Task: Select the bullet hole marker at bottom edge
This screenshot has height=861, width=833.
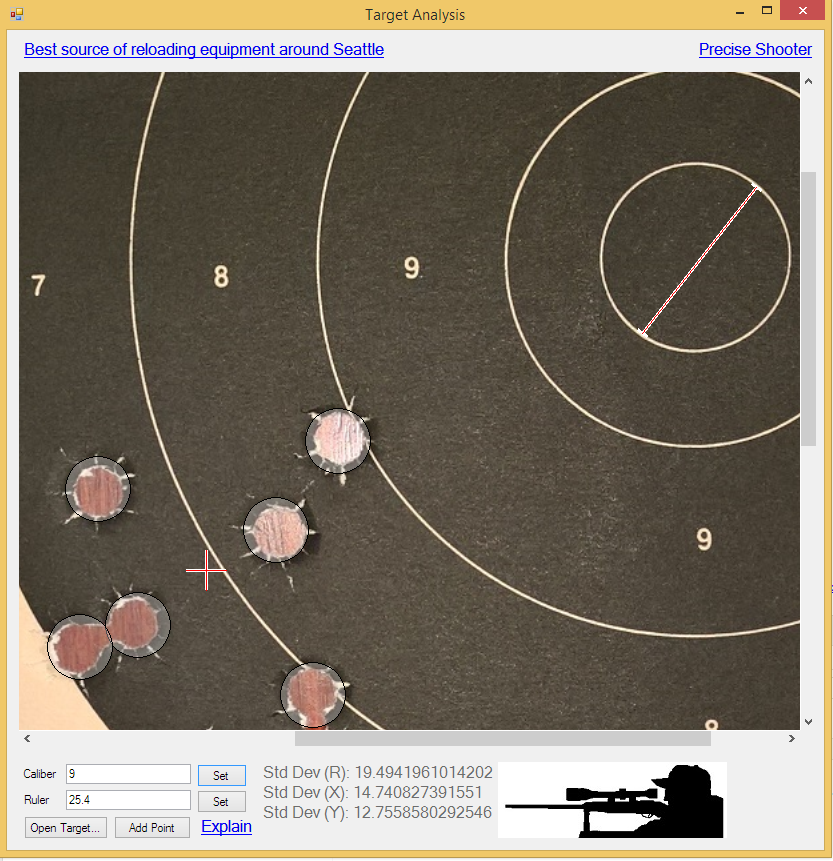Action: coord(313,695)
